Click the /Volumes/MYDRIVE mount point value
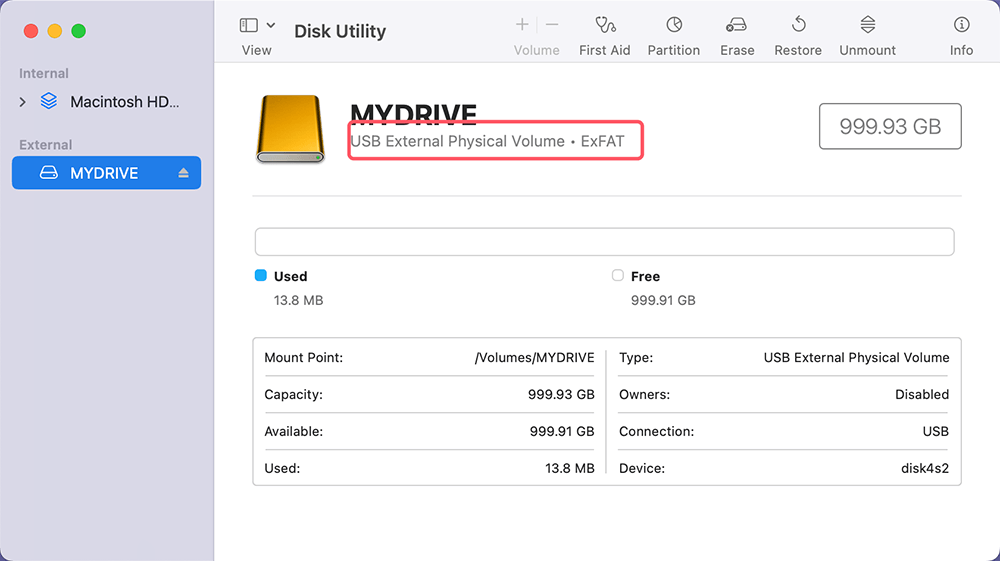The height and width of the screenshot is (561, 1000). (x=534, y=358)
